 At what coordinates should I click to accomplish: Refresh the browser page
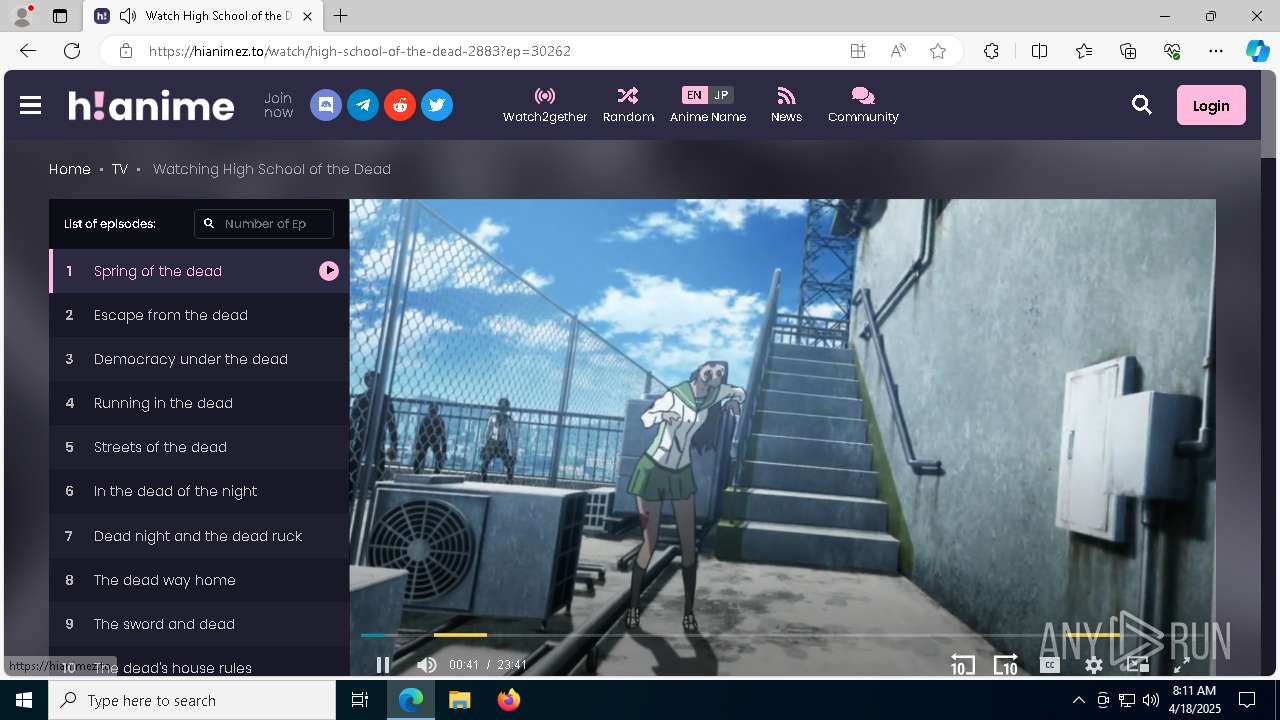pos(72,51)
